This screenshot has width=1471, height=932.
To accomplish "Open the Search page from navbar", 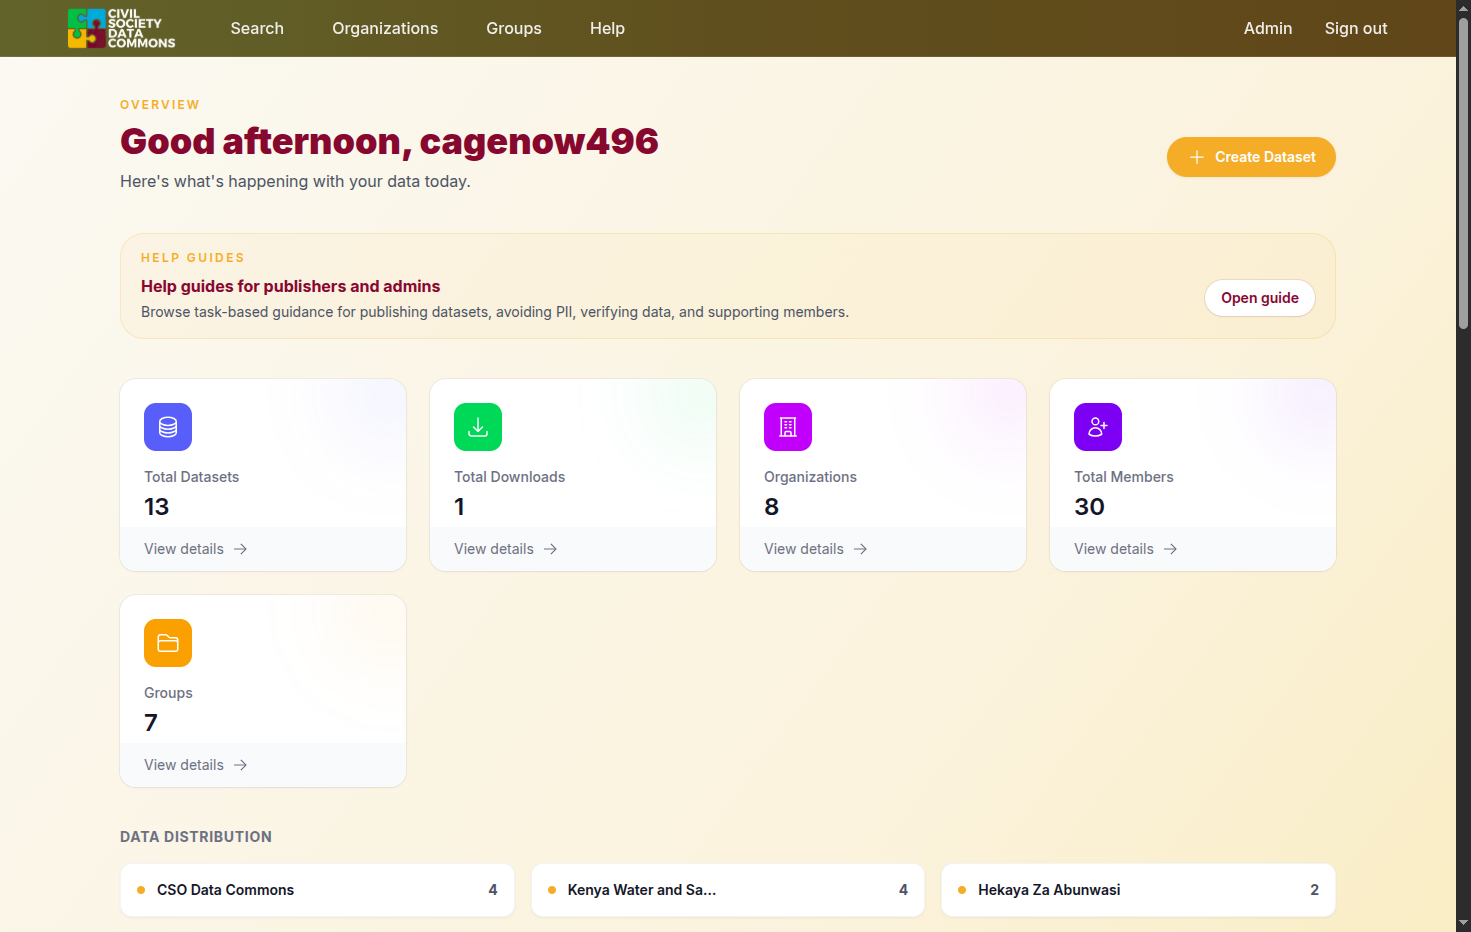I will click(257, 28).
